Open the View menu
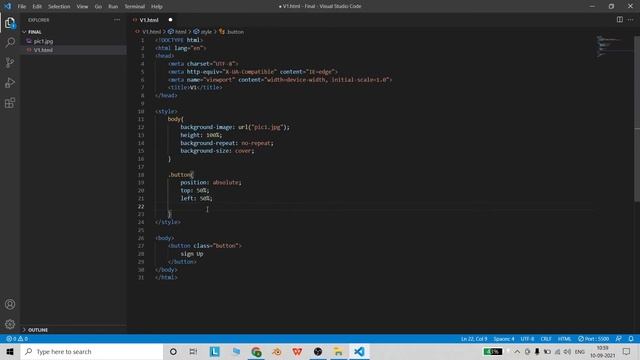 (x=82, y=7)
